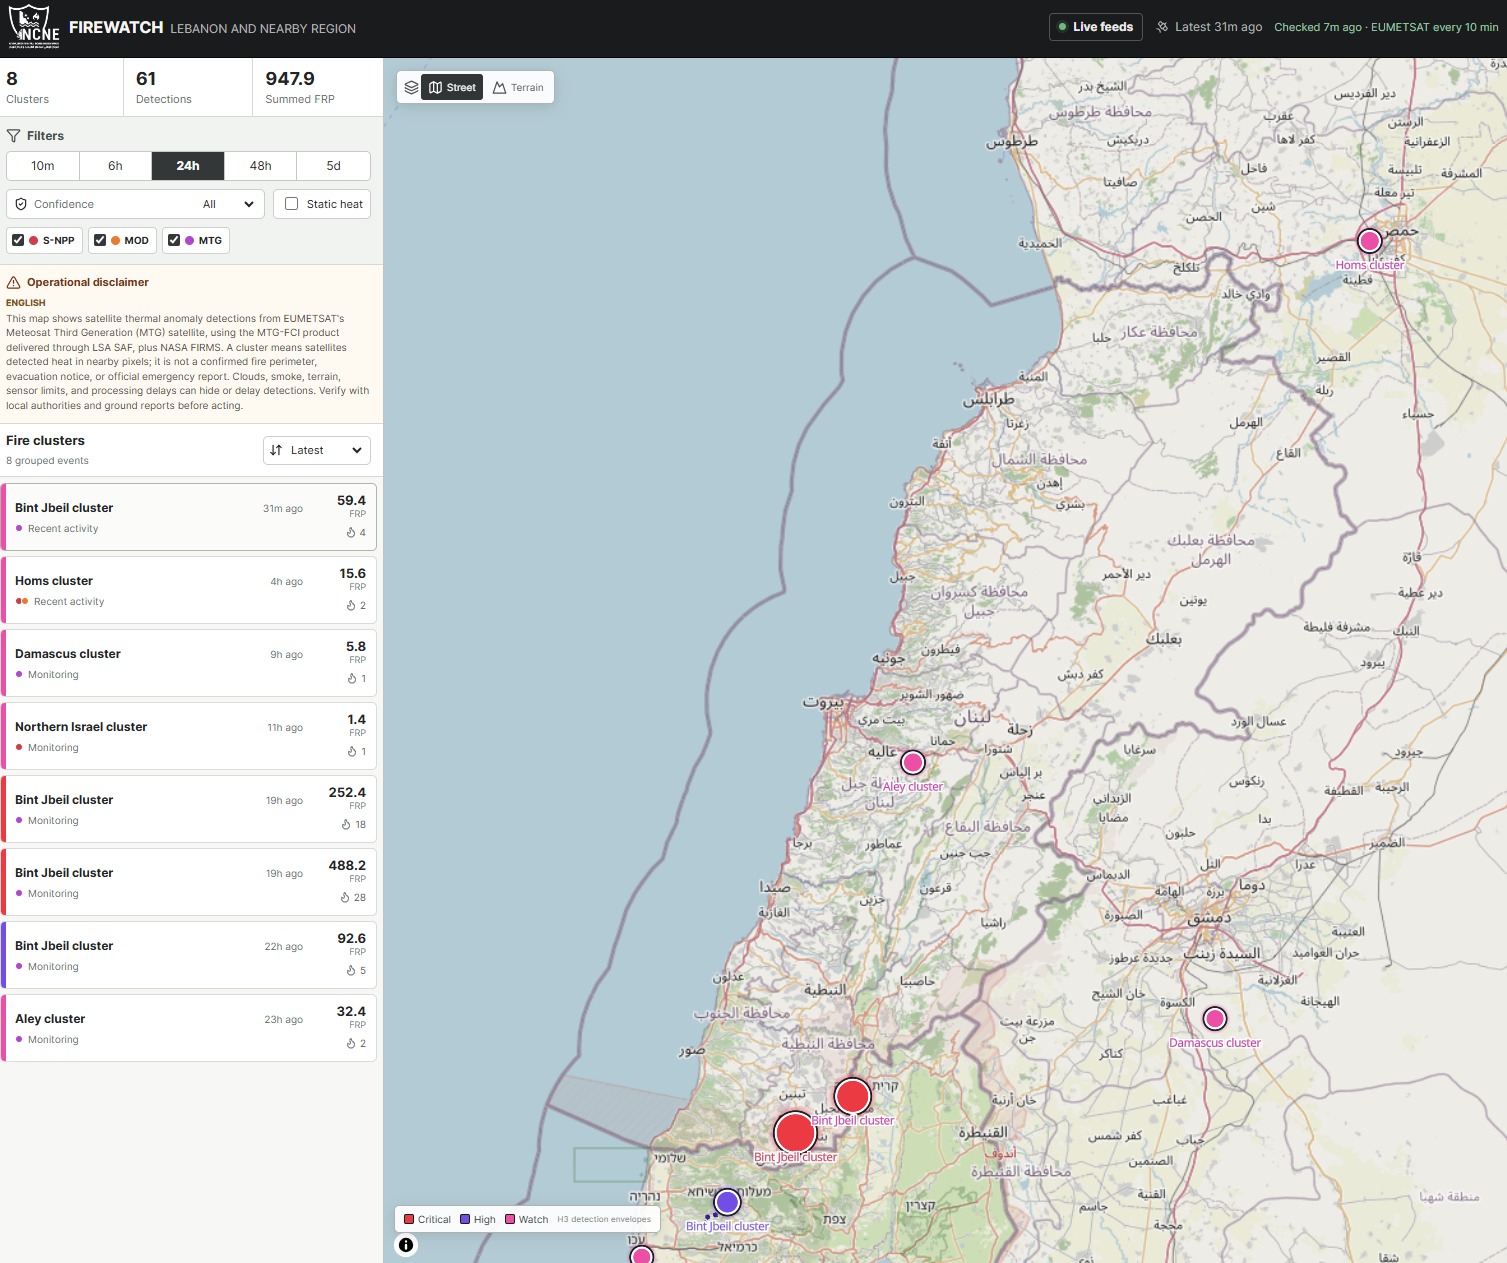Open the Aley cluster card

coord(189,1028)
